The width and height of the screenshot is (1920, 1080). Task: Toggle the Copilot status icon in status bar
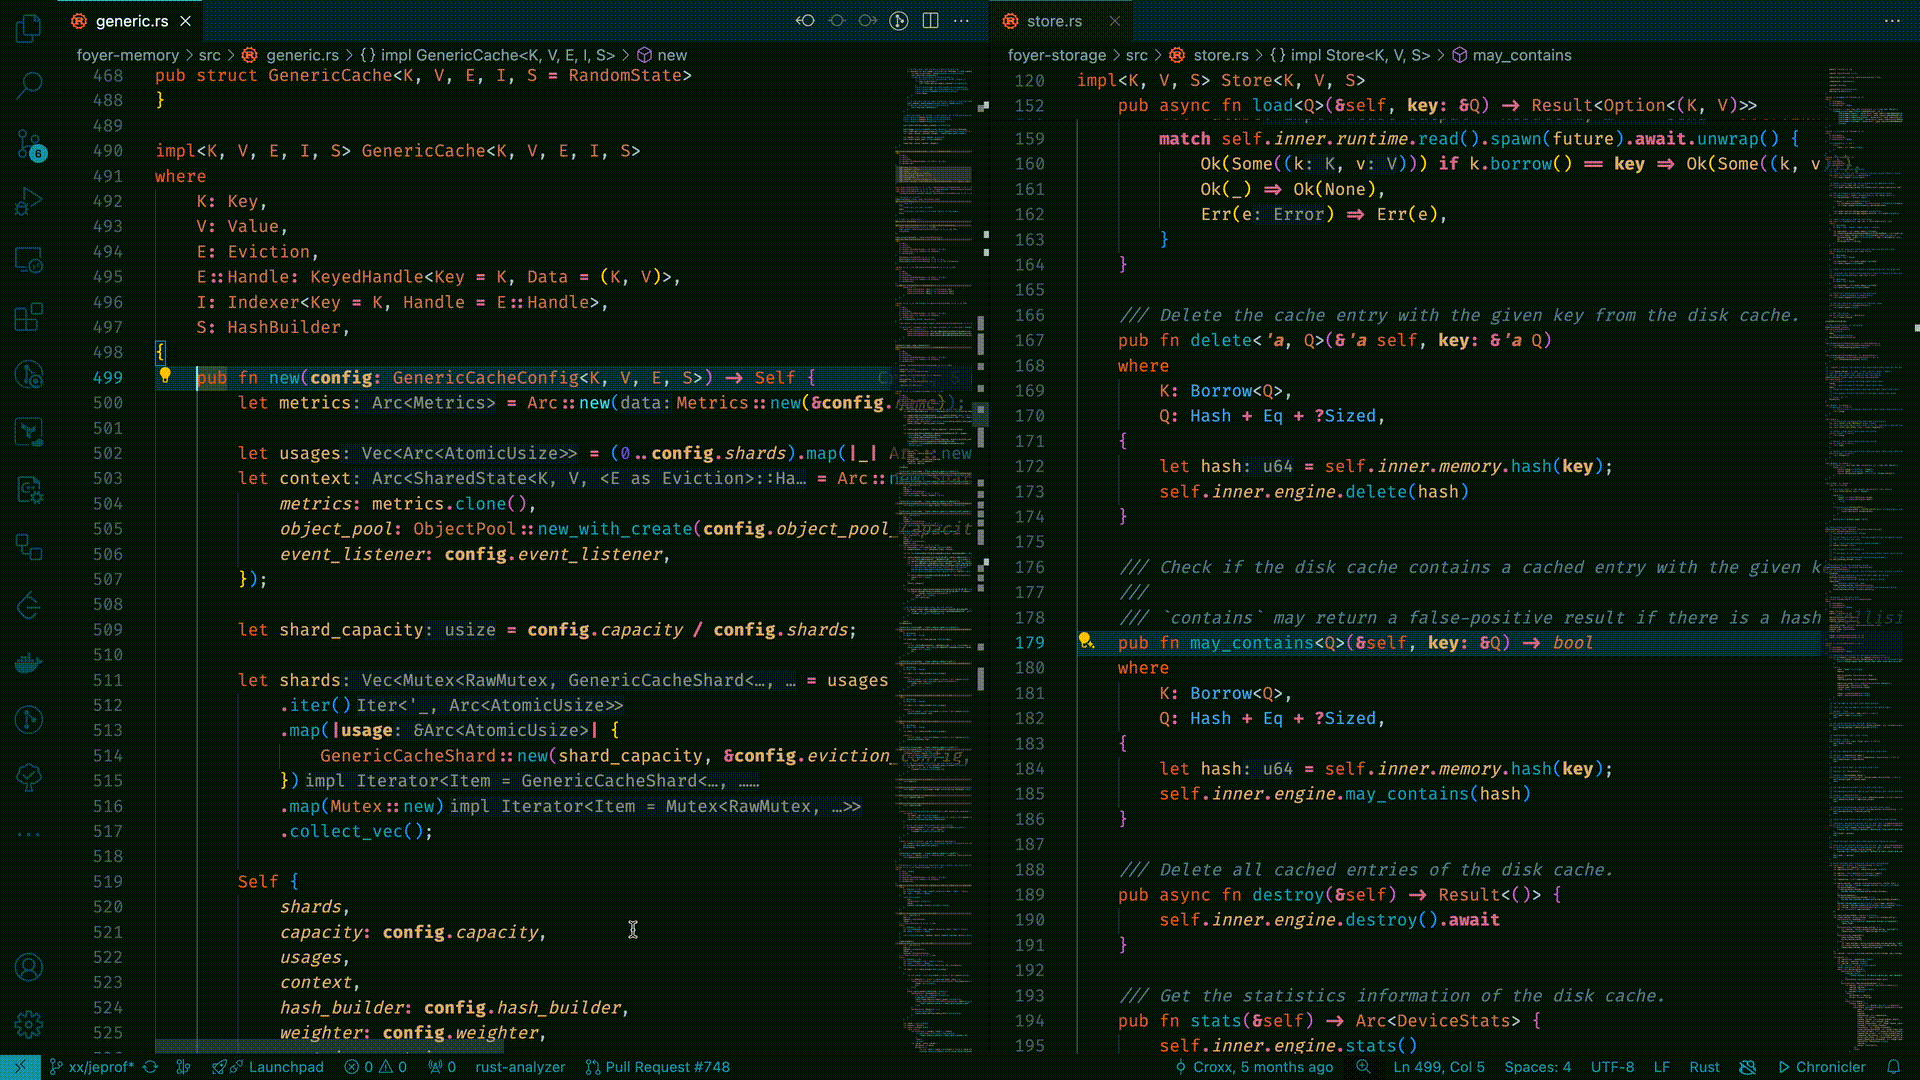(1748, 1067)
